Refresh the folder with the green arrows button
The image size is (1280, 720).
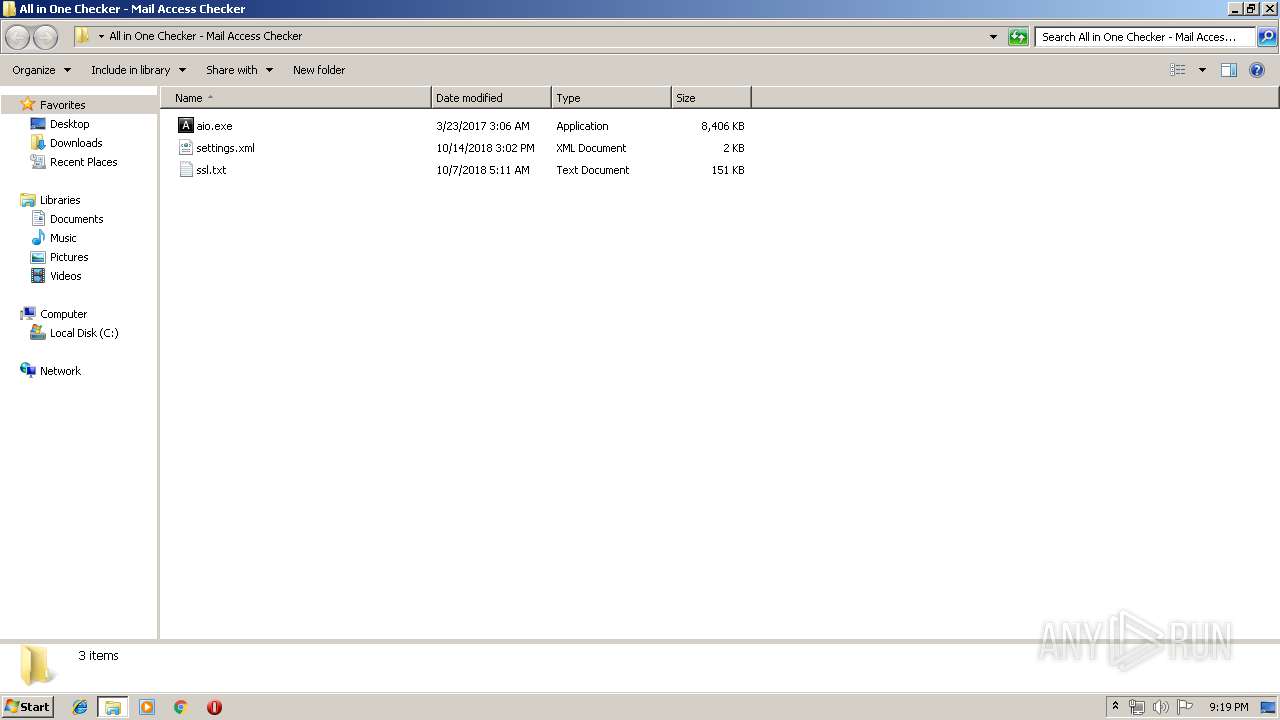tap(1018, 37)
